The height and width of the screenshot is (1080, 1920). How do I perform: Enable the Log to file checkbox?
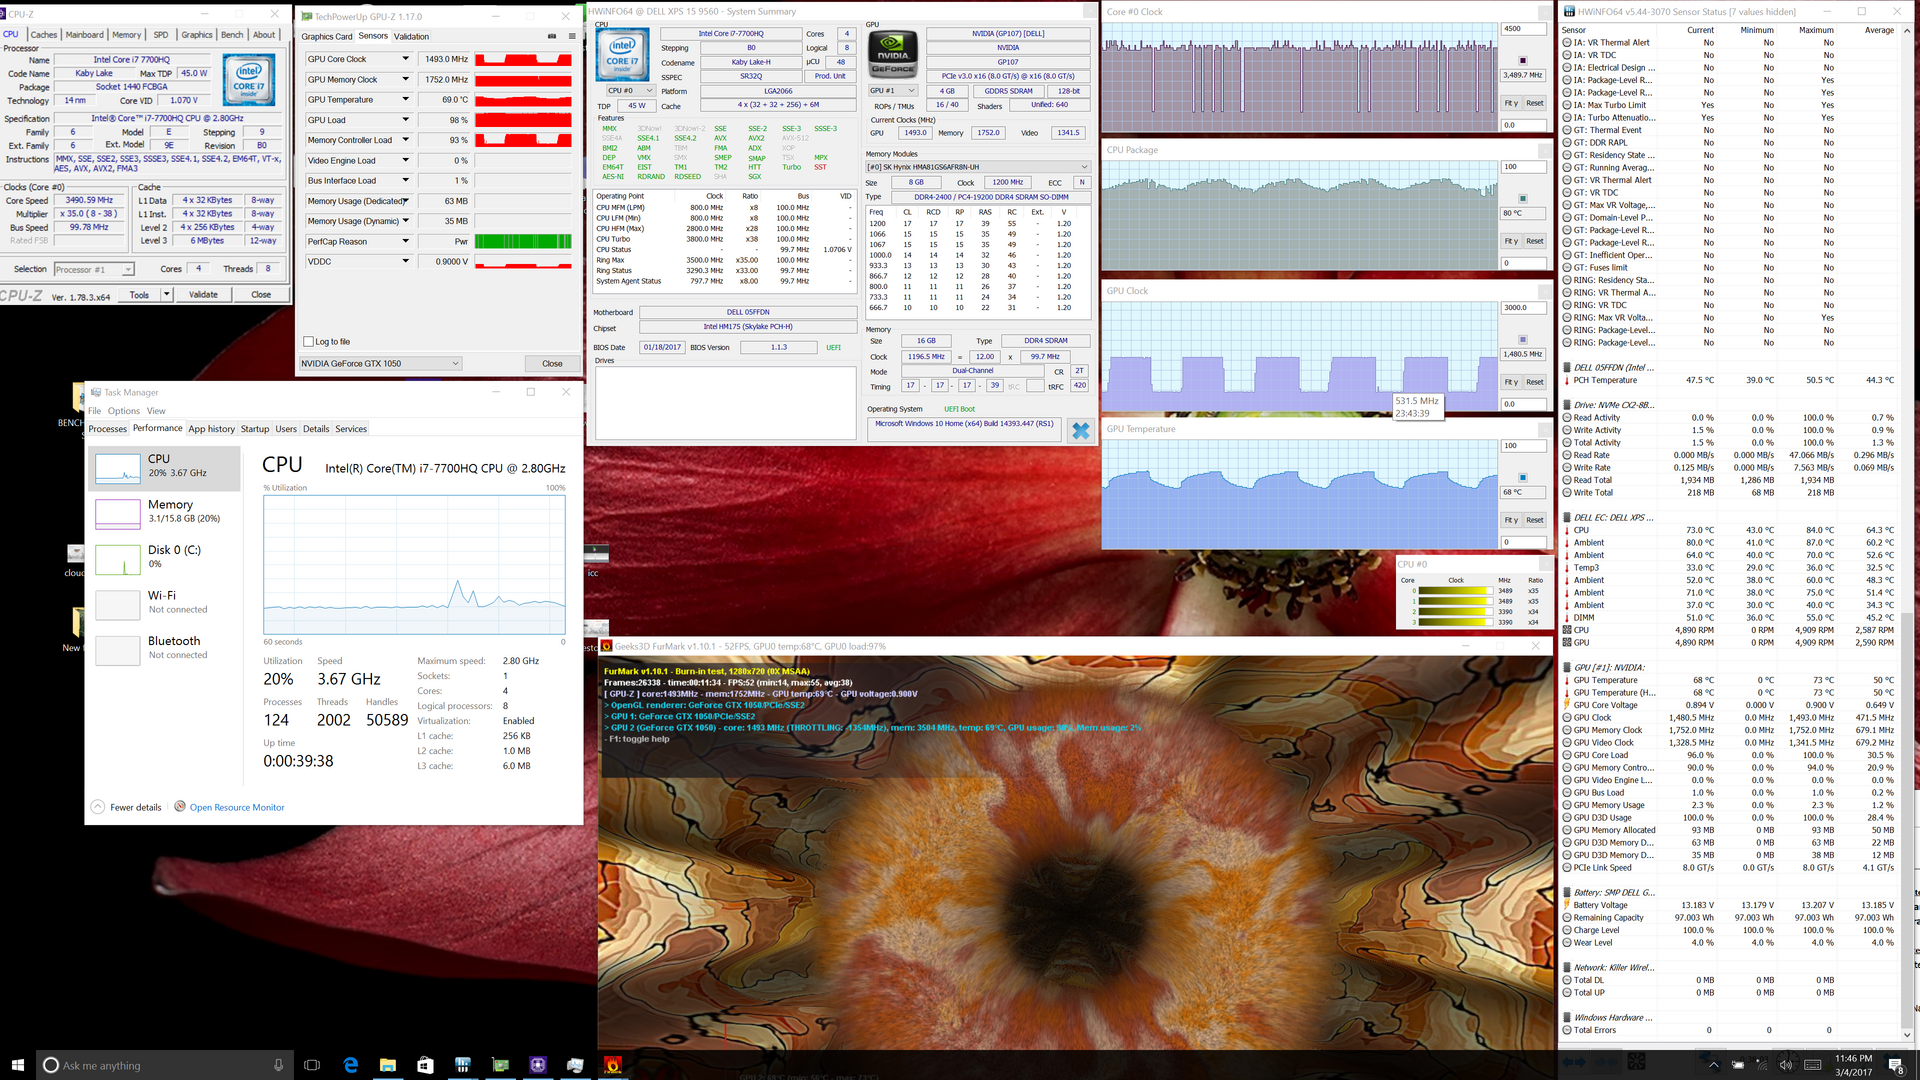(x=309, y=342)
